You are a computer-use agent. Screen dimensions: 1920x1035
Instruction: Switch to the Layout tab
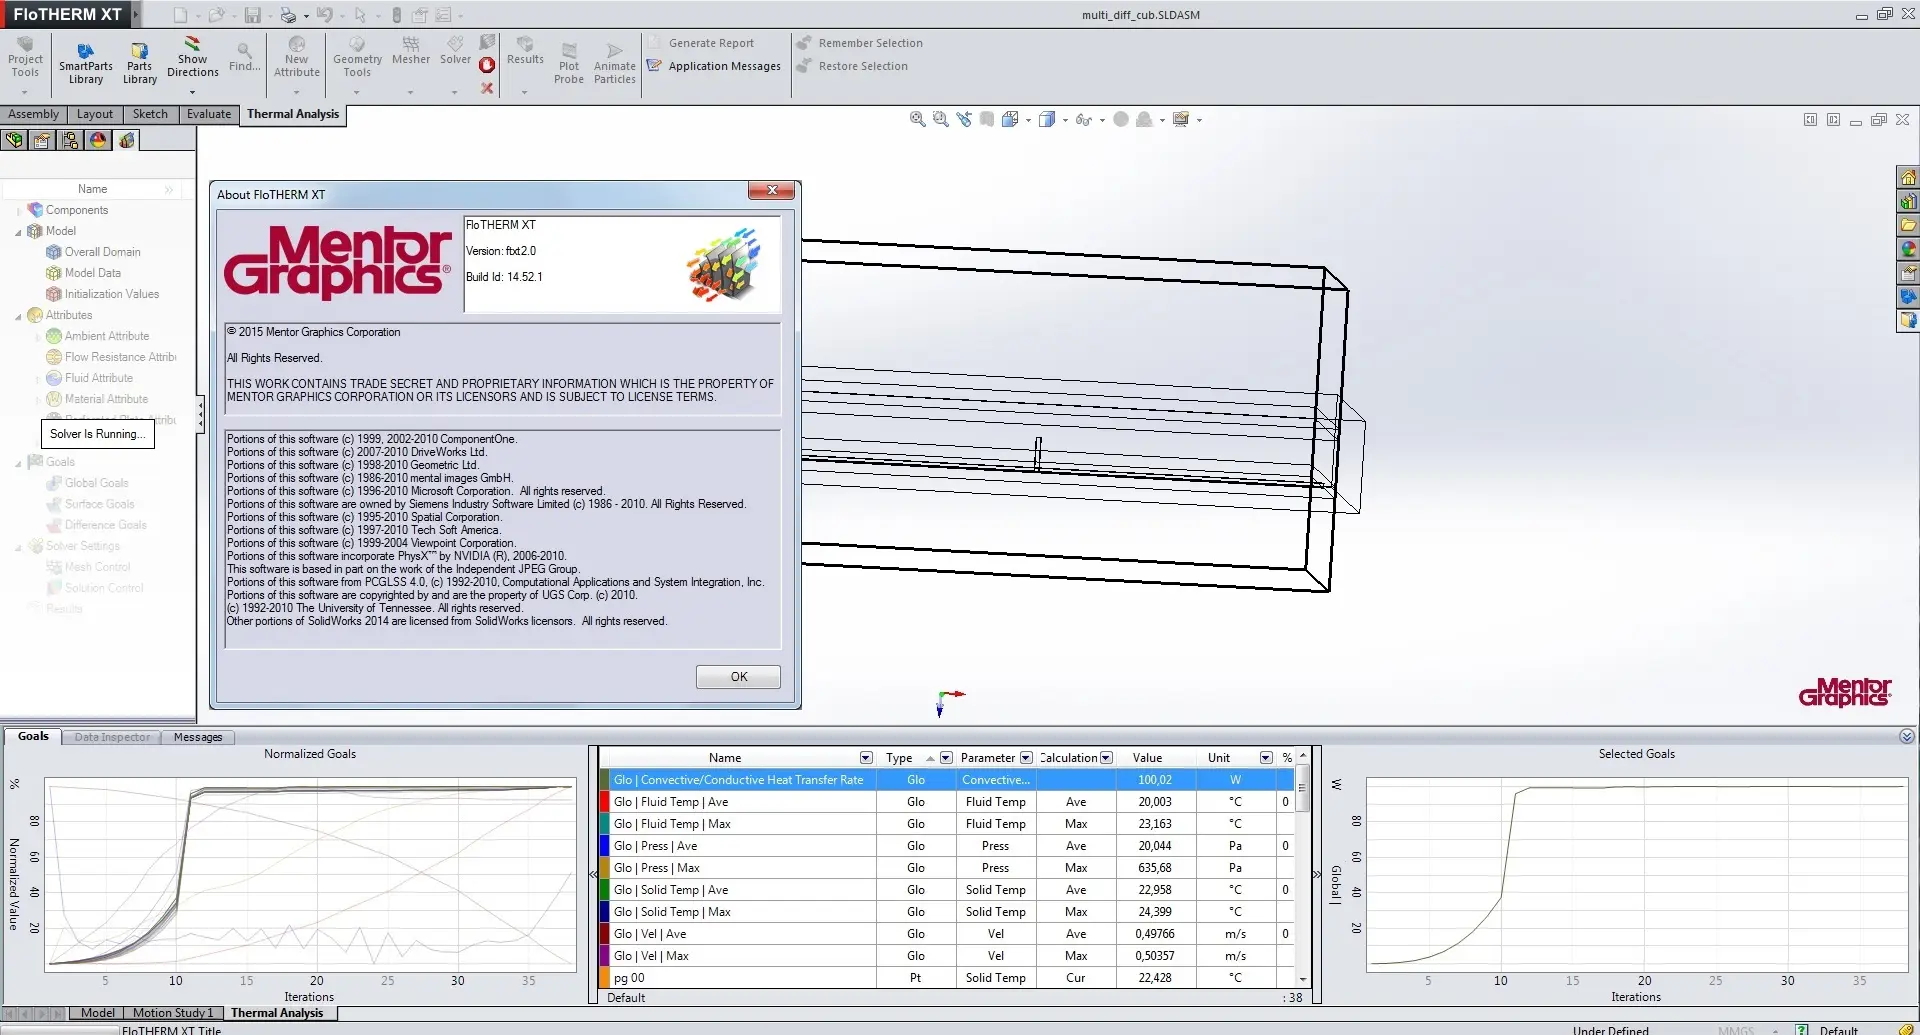95,114
